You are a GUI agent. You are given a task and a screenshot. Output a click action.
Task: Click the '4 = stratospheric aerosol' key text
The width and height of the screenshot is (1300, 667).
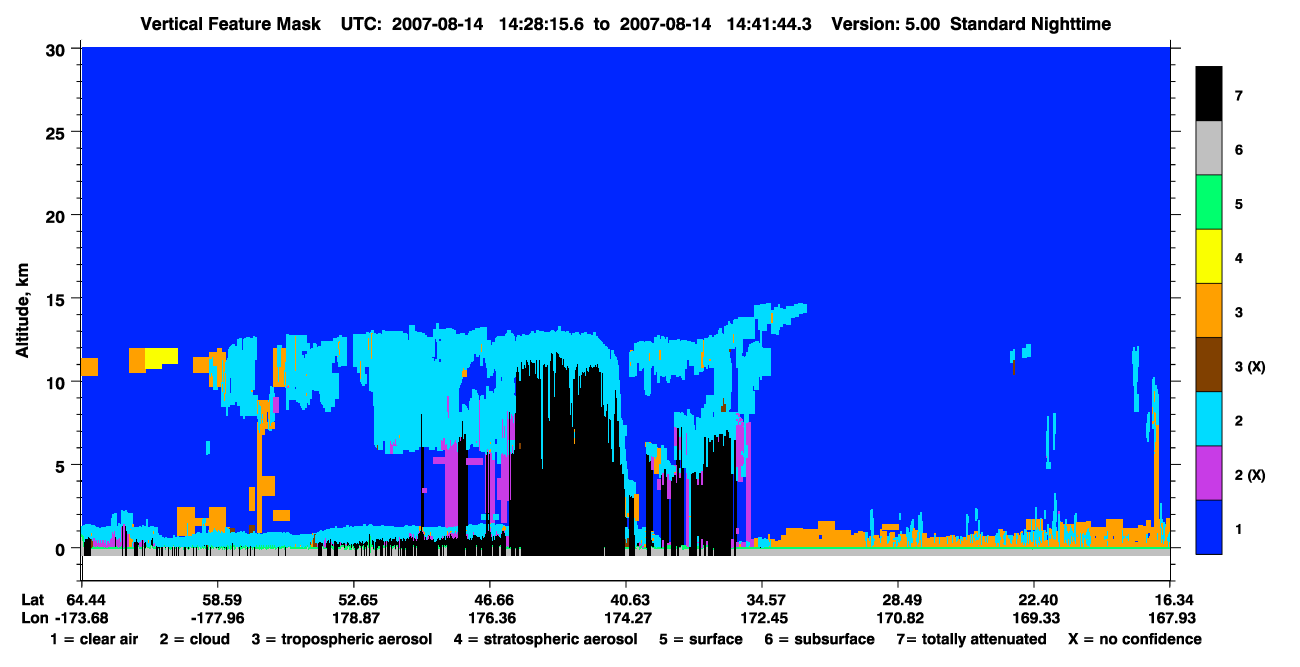pyautogui.click(x=545, y=640)
